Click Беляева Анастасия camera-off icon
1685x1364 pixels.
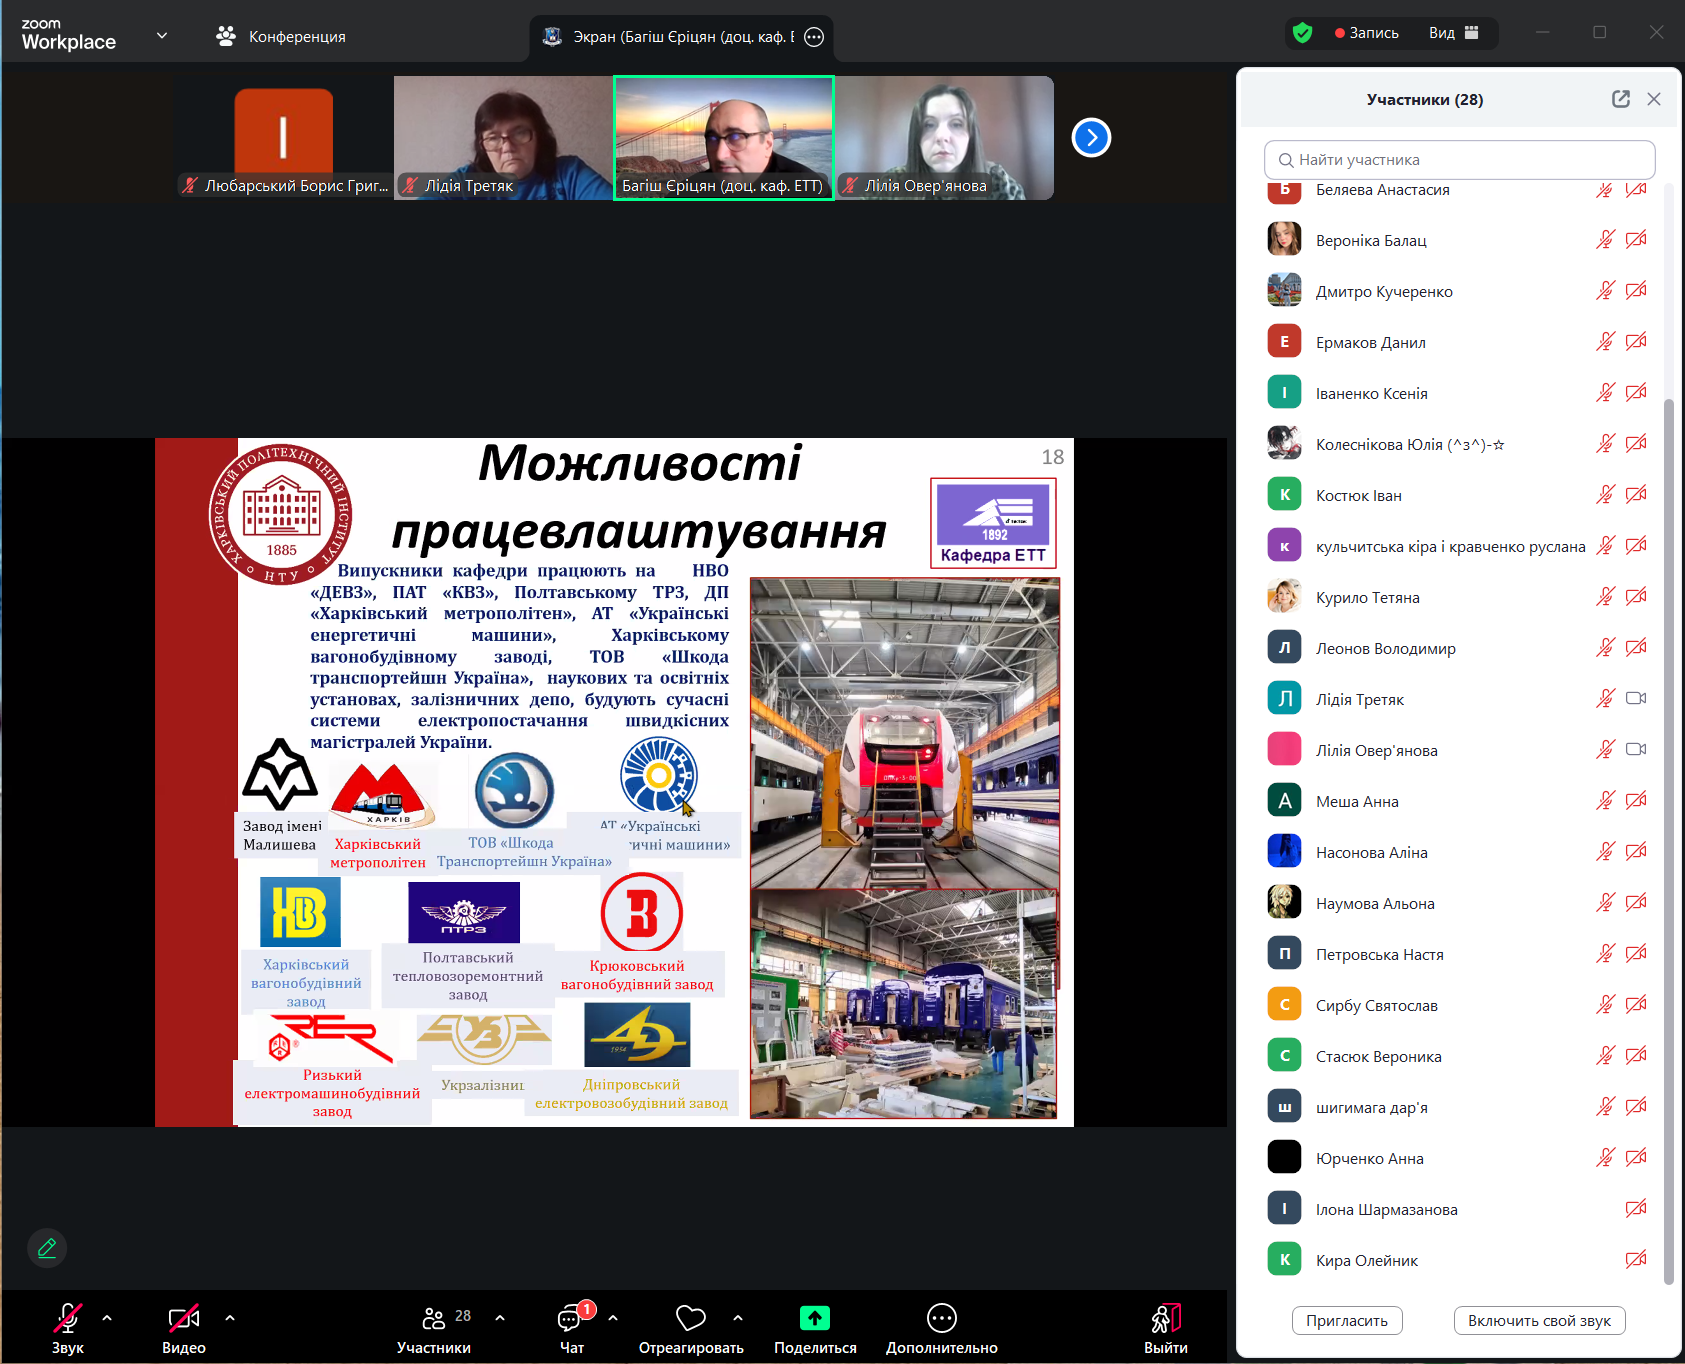pyautogui.click(x=1636, y=190)
